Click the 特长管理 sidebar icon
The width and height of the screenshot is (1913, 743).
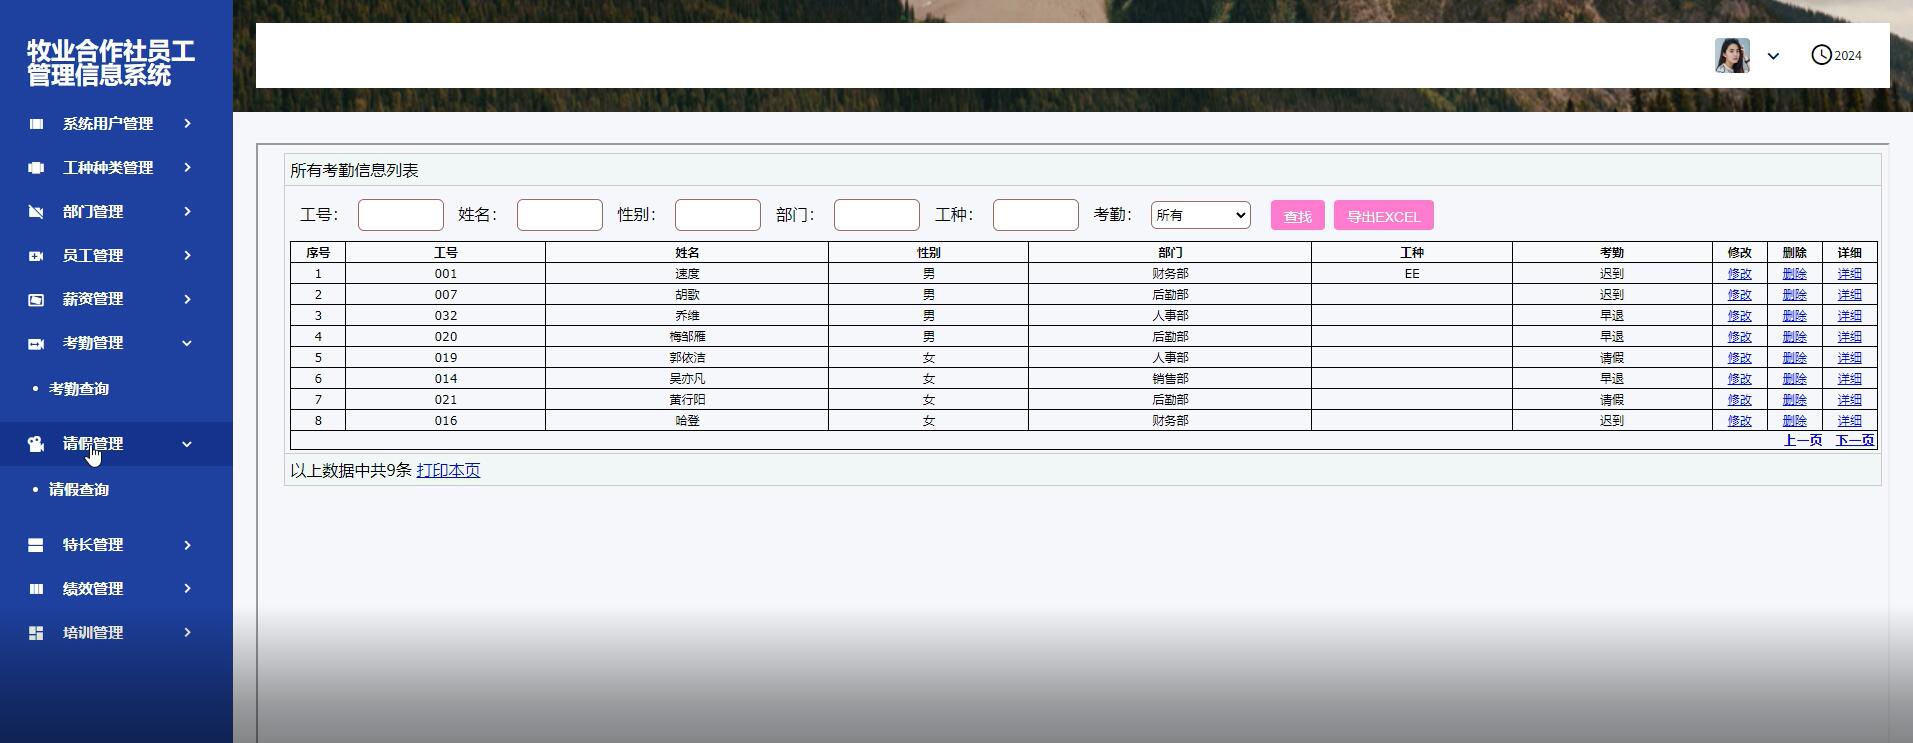point(36,545)
